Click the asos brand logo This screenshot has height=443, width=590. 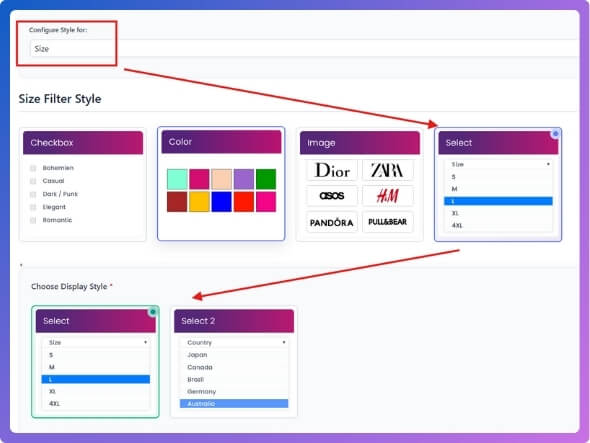pos(332,196)
